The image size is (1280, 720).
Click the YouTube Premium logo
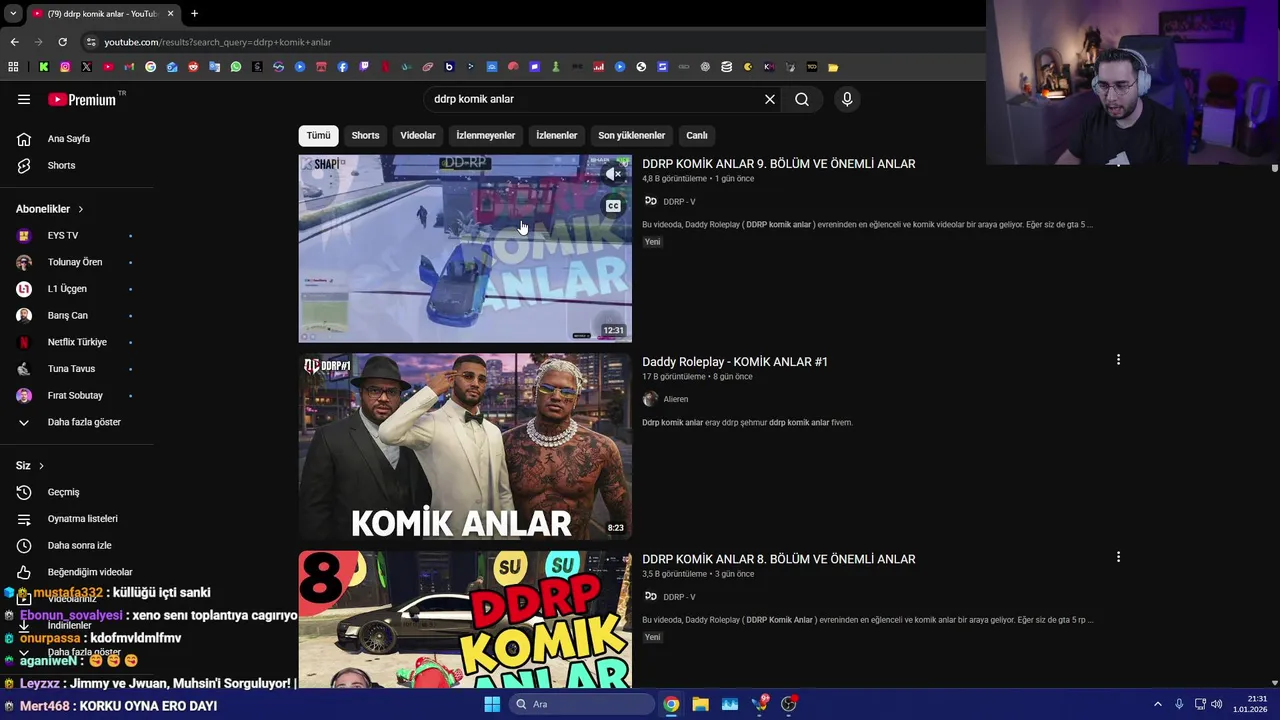point(82,99)
